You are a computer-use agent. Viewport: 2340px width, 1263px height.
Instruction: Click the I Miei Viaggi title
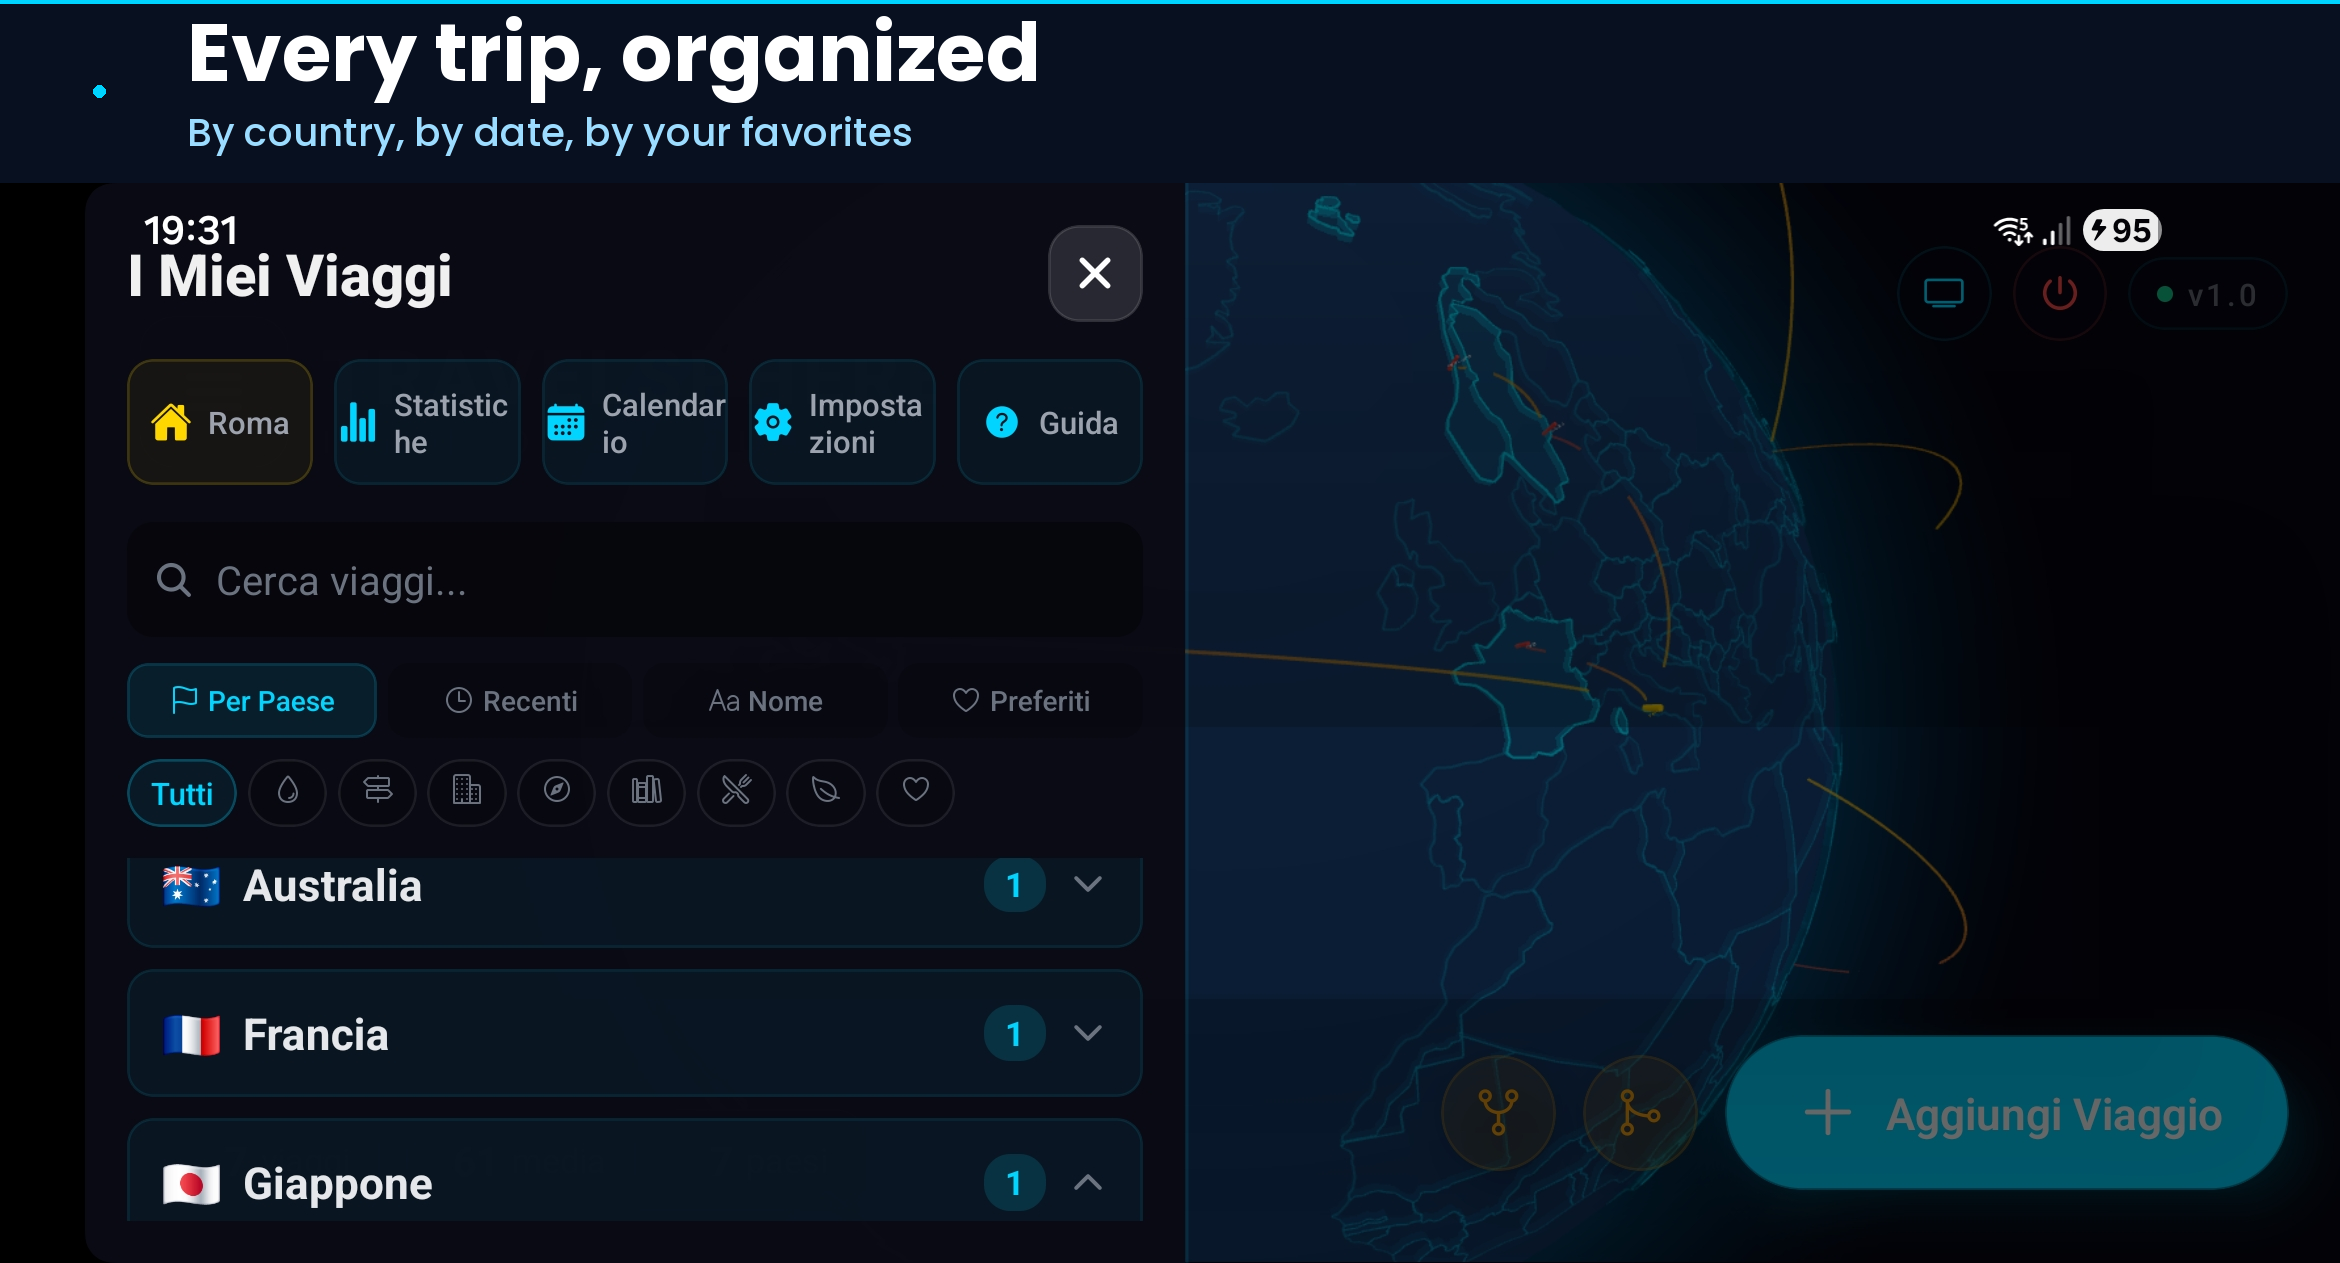click(290, 276)
